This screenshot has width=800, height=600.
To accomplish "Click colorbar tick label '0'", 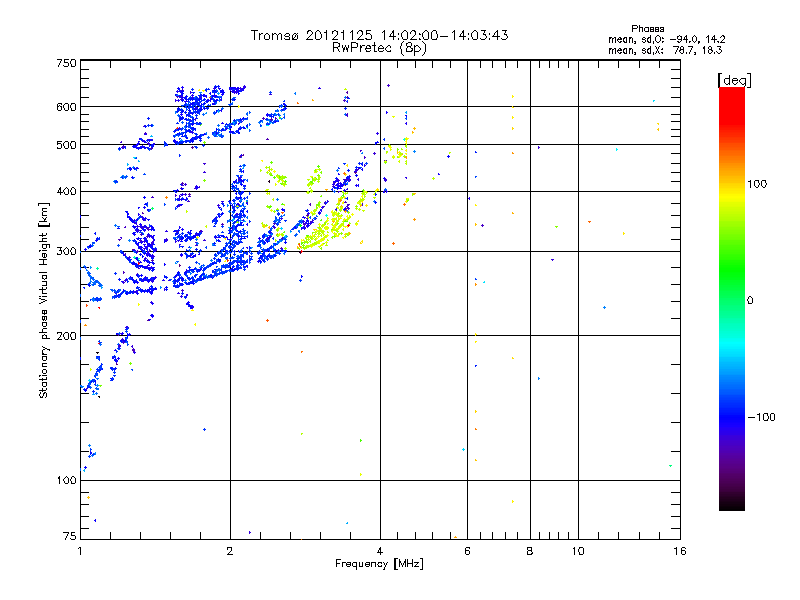I will [750, 301].
